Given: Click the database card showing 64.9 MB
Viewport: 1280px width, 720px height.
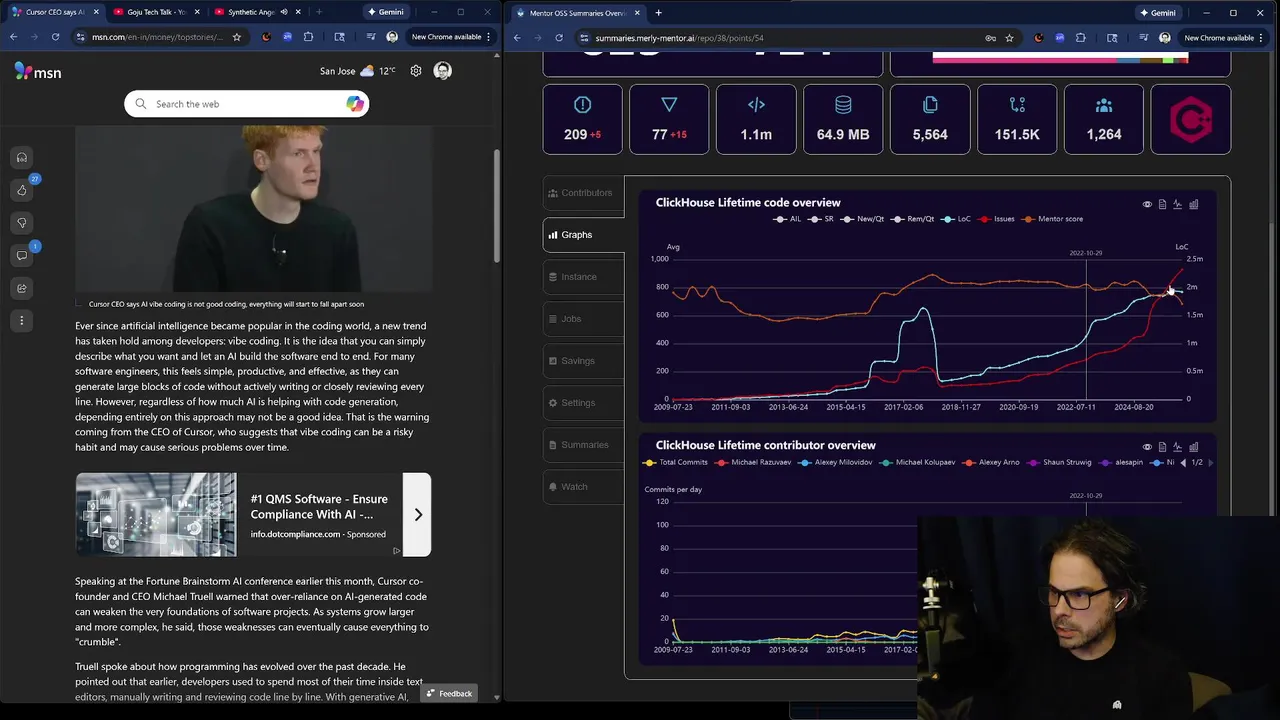Looking at the screenshot, I should (x=843, y=119).
